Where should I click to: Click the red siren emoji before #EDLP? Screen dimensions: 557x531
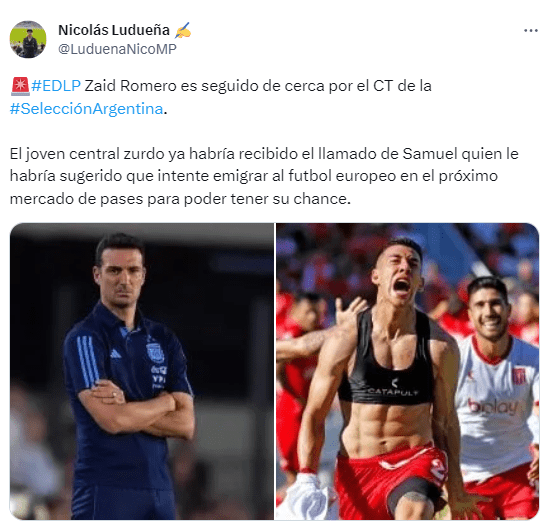click(20, 86)
